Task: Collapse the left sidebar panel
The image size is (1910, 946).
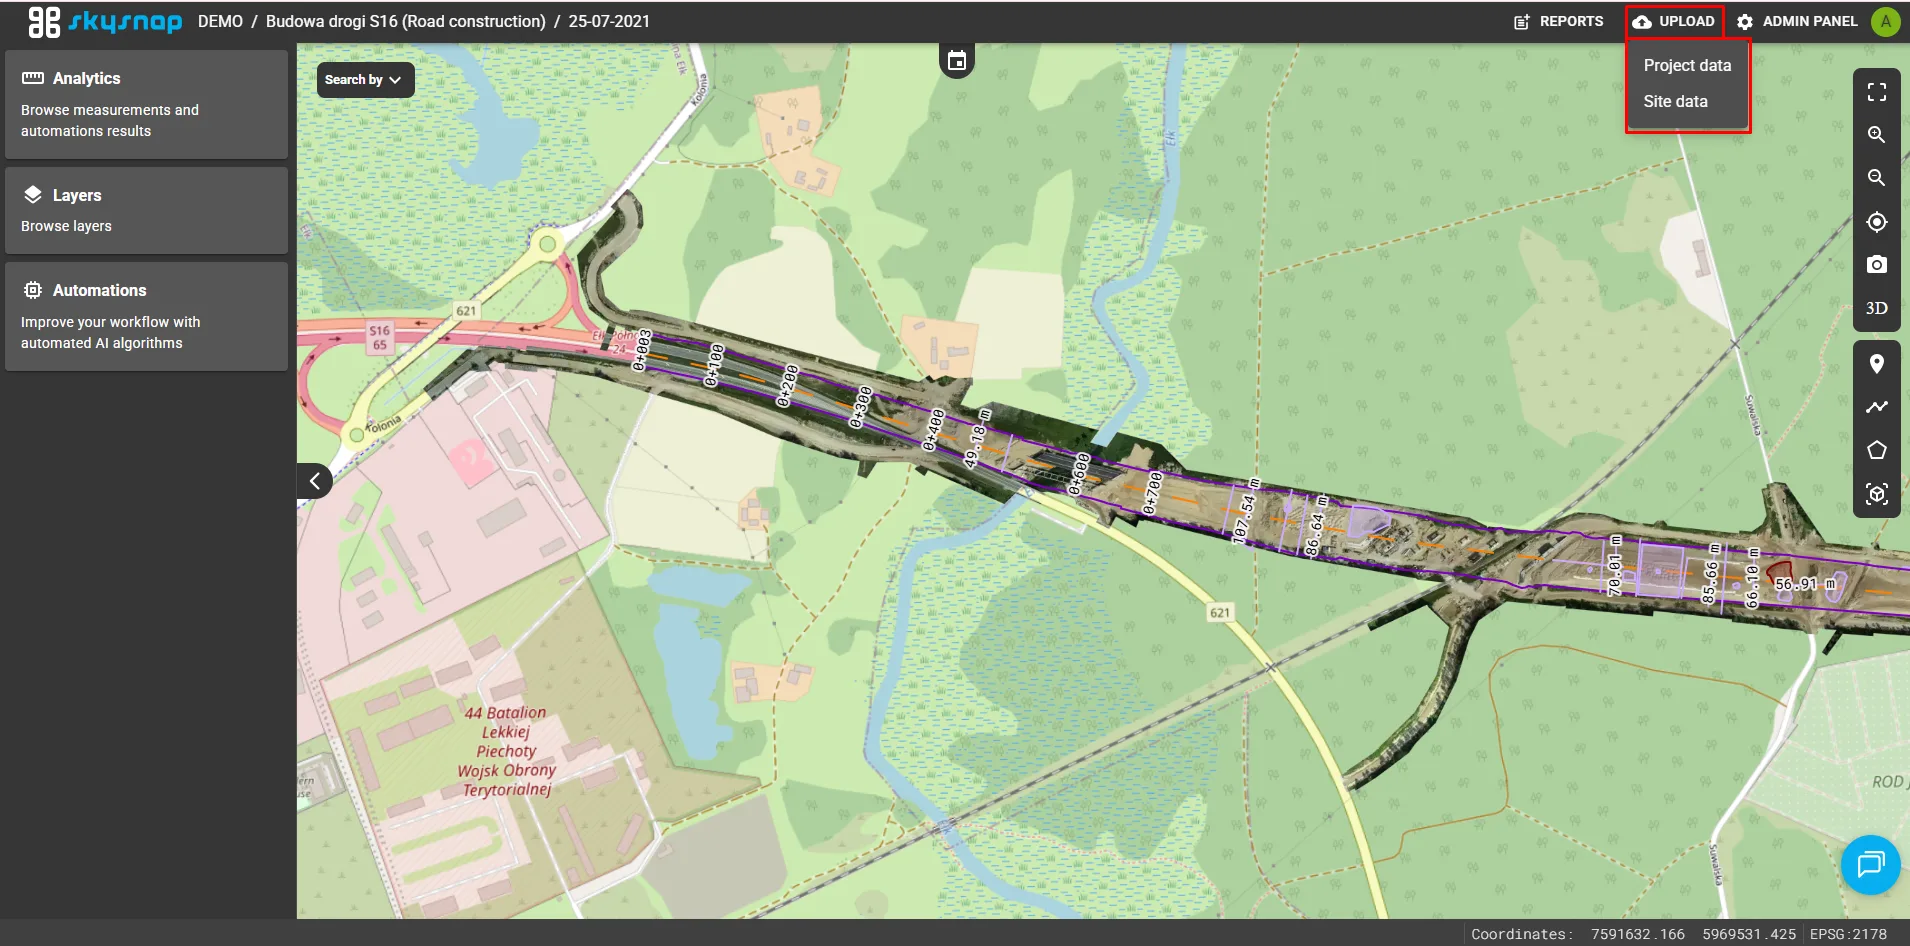Action: tap(314, 481)
